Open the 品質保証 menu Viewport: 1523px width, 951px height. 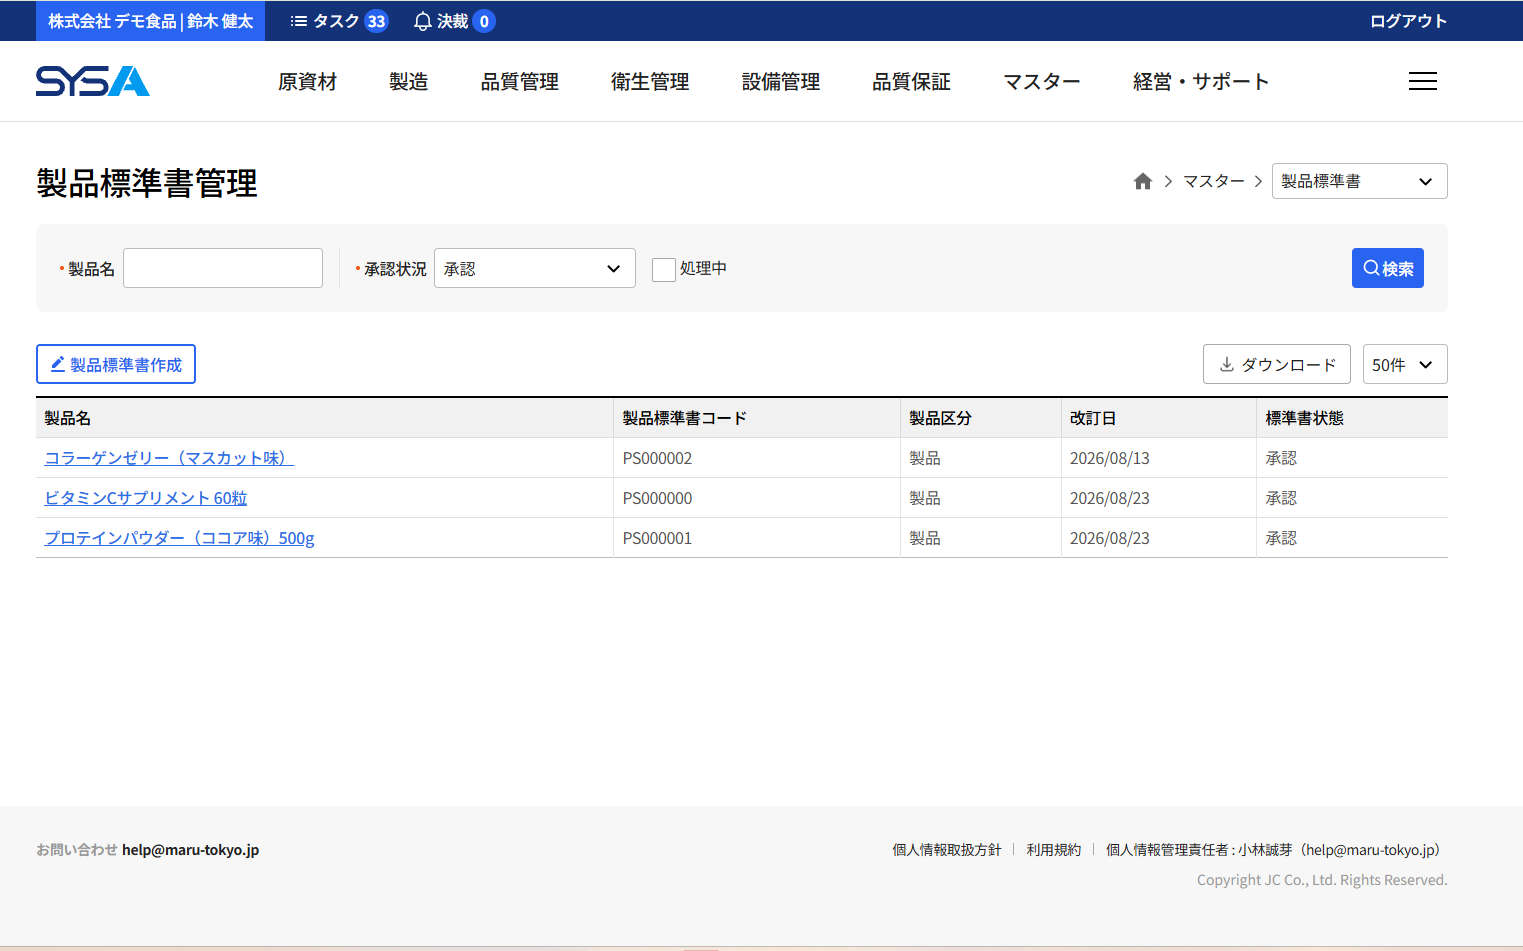point(911,82)
